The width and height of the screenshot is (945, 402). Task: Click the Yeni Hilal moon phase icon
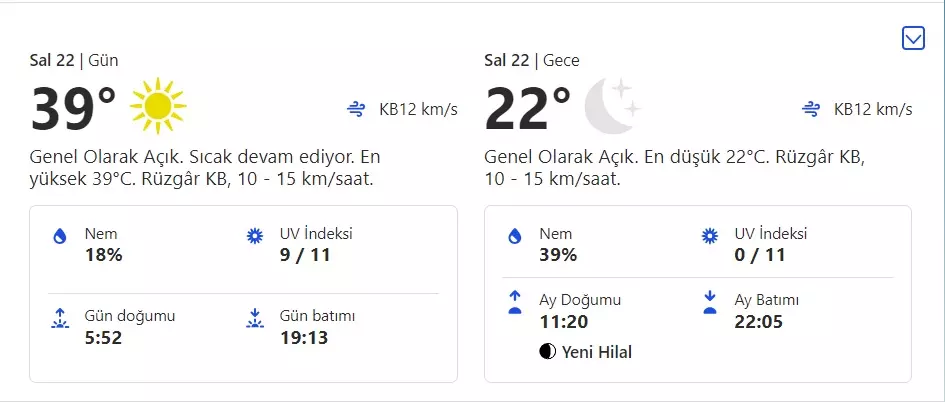(546, 352)
